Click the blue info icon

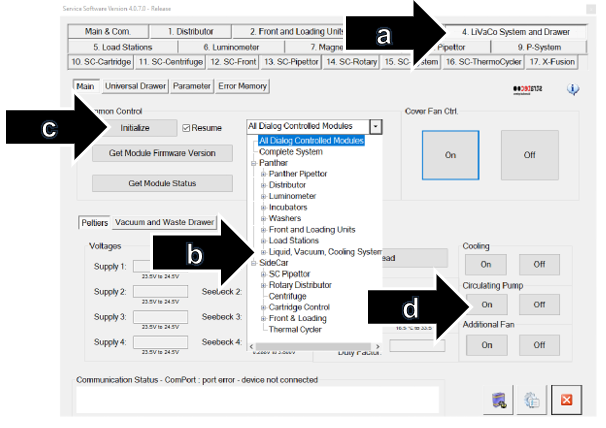(x=573, y=89)
